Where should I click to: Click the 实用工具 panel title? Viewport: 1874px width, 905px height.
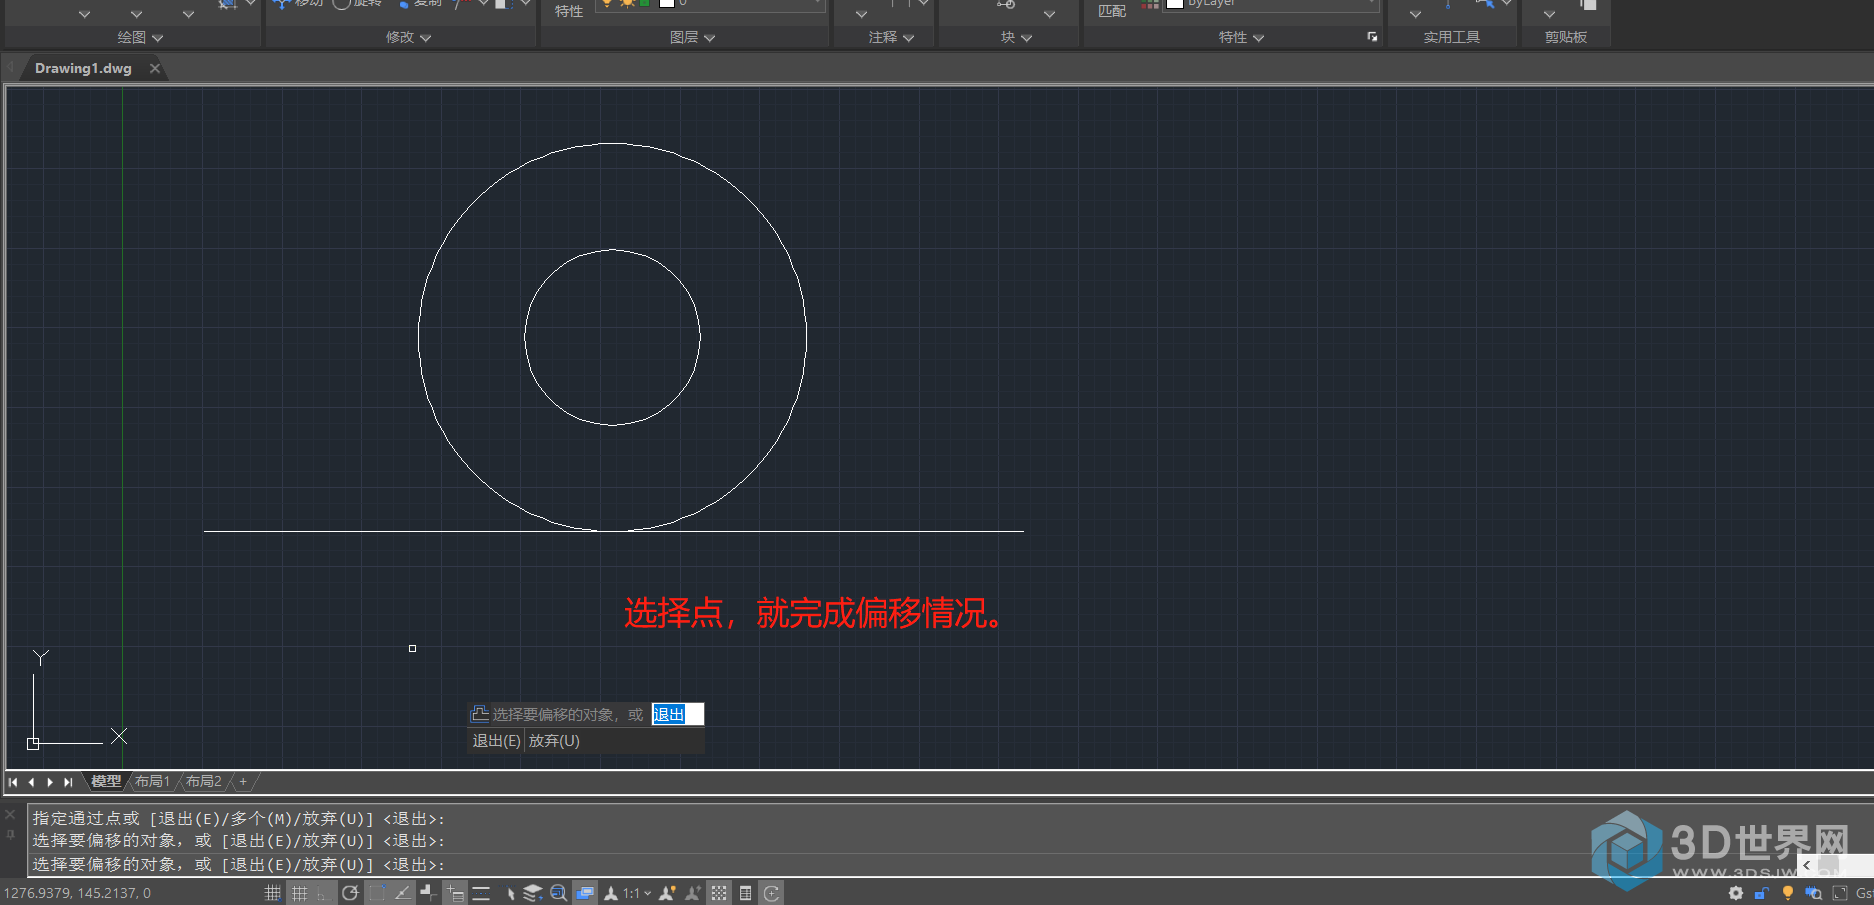[x=1452, y=37]
